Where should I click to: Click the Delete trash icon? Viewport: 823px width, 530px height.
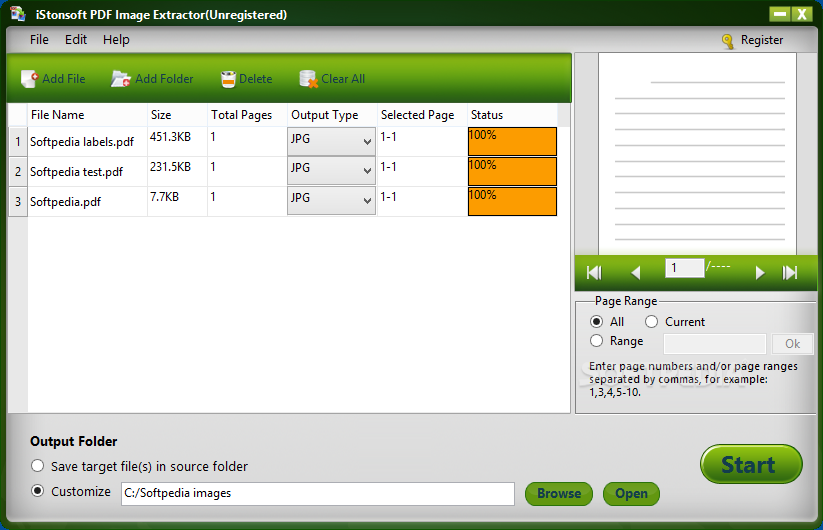coord(228,79)
